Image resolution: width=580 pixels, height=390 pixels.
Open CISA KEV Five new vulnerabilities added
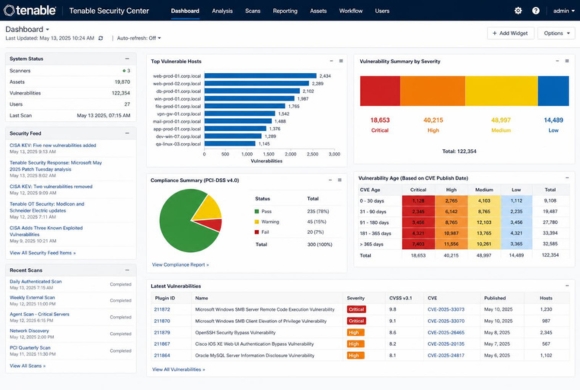coord(53,145)
